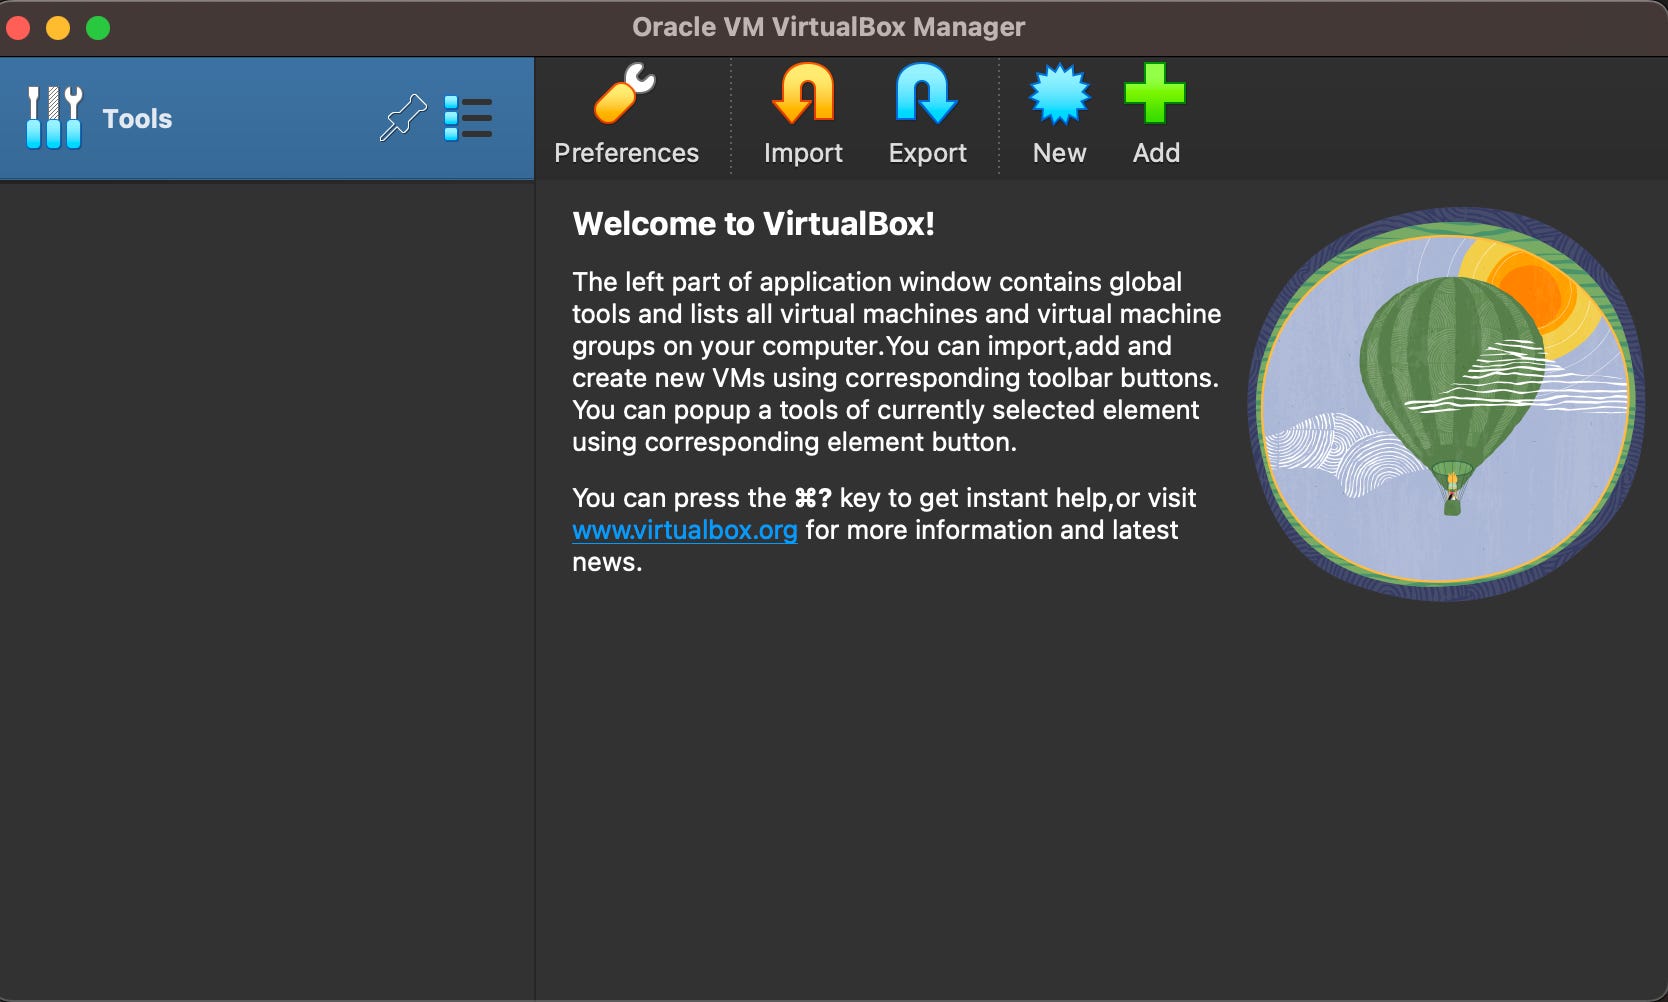Screen dimensions: 1668x1002
Task: Select the Tools item in sidebar
Action: pyautogui.click(x=267, y=118)
